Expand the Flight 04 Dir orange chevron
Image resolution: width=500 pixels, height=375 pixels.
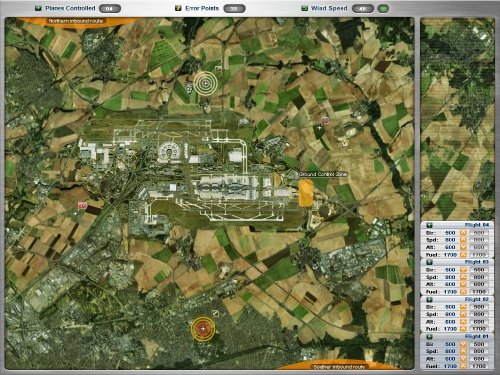pos(463,233)
